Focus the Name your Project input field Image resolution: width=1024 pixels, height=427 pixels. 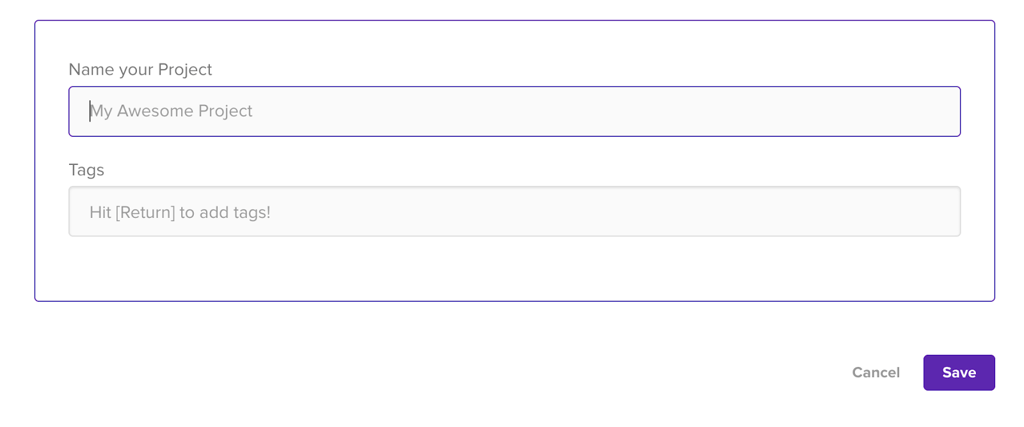515,112
